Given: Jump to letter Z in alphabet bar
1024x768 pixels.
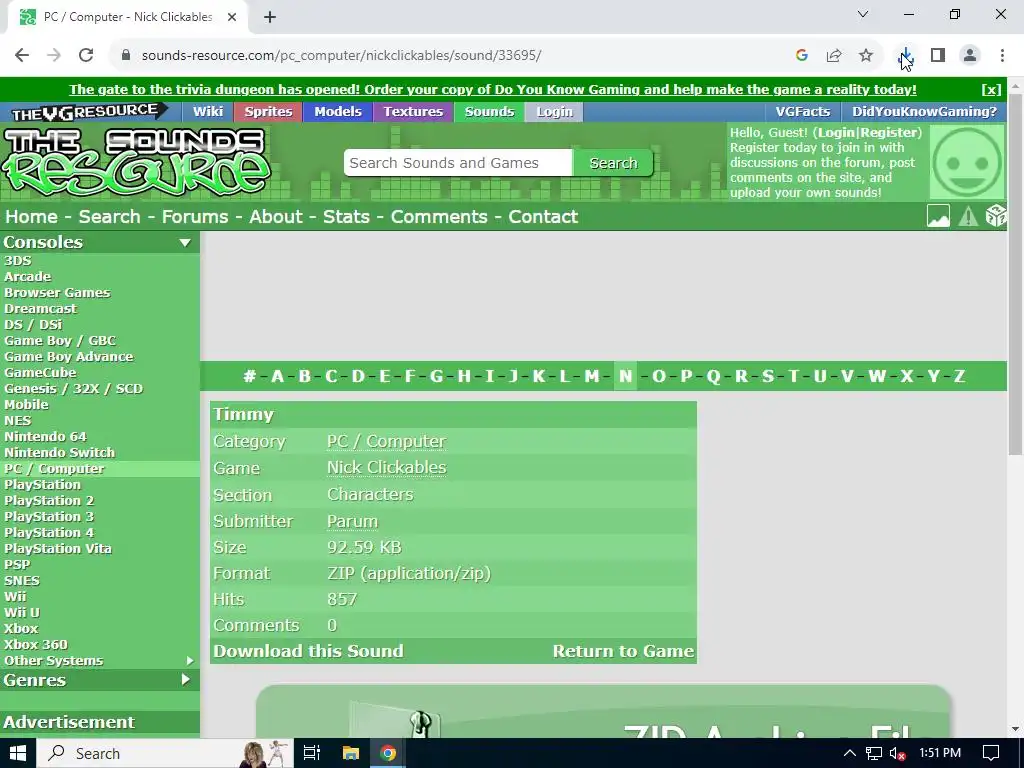Looking at the screenshot, I should [959, 376].
